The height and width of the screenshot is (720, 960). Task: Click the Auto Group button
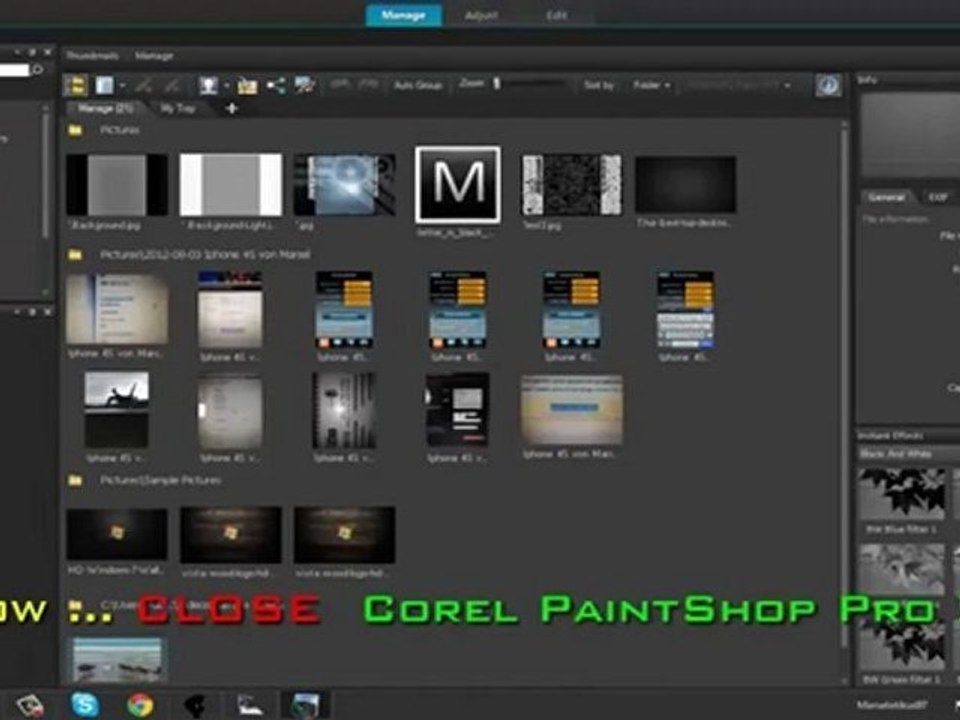[418, 85]
